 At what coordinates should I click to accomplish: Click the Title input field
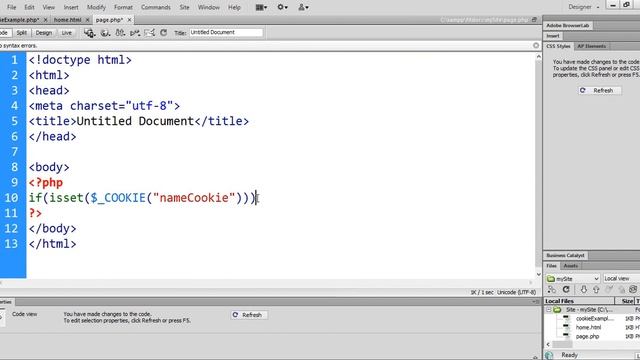[x=226, y=32]
